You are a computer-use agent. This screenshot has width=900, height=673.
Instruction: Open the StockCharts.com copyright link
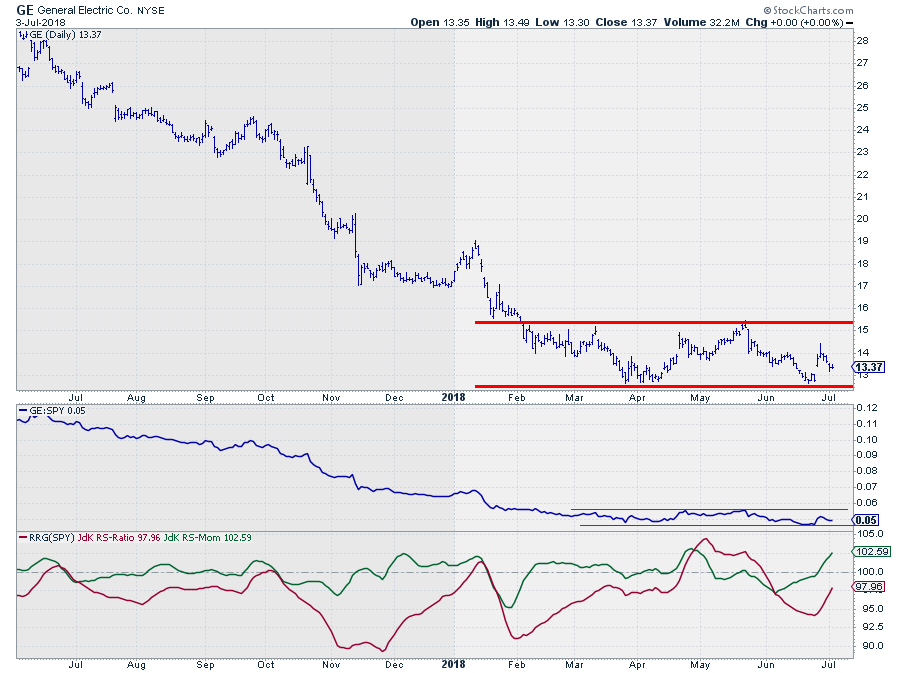pyautogui.click(x=808, y=10)
